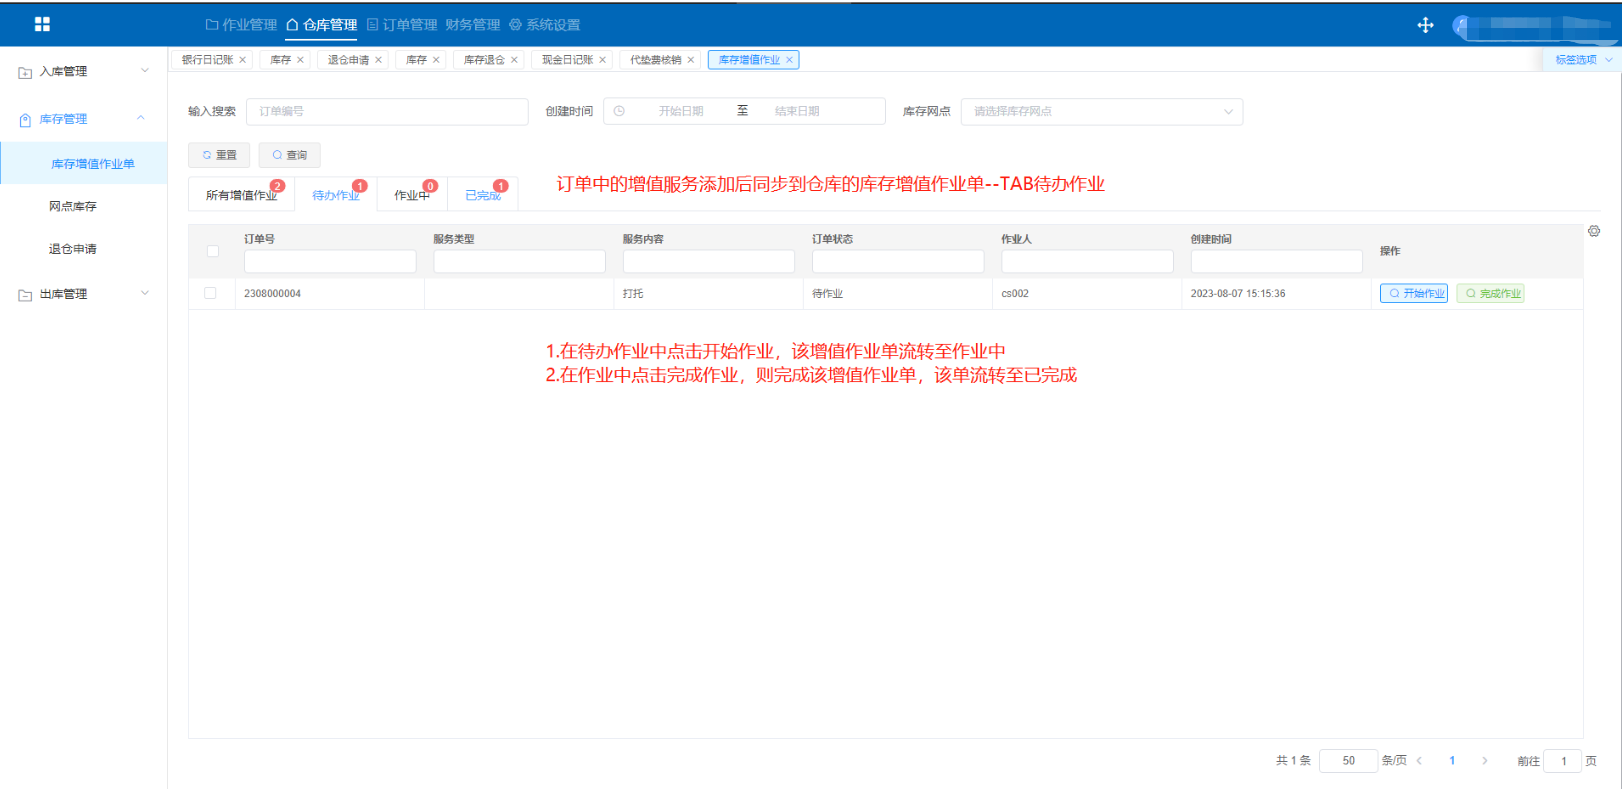
Task: Open the 标签选项 dropdown
Action: [1583, 60]
